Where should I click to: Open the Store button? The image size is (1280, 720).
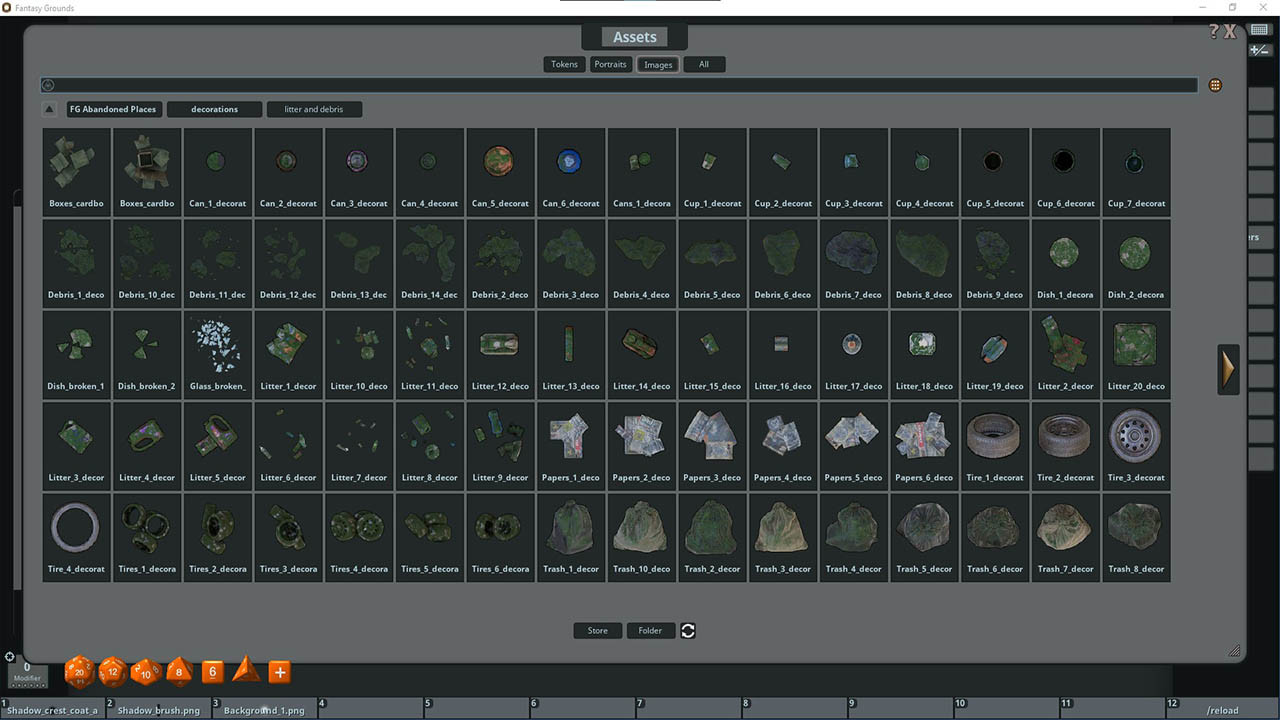pyautogui.click(x=597, y=630)
